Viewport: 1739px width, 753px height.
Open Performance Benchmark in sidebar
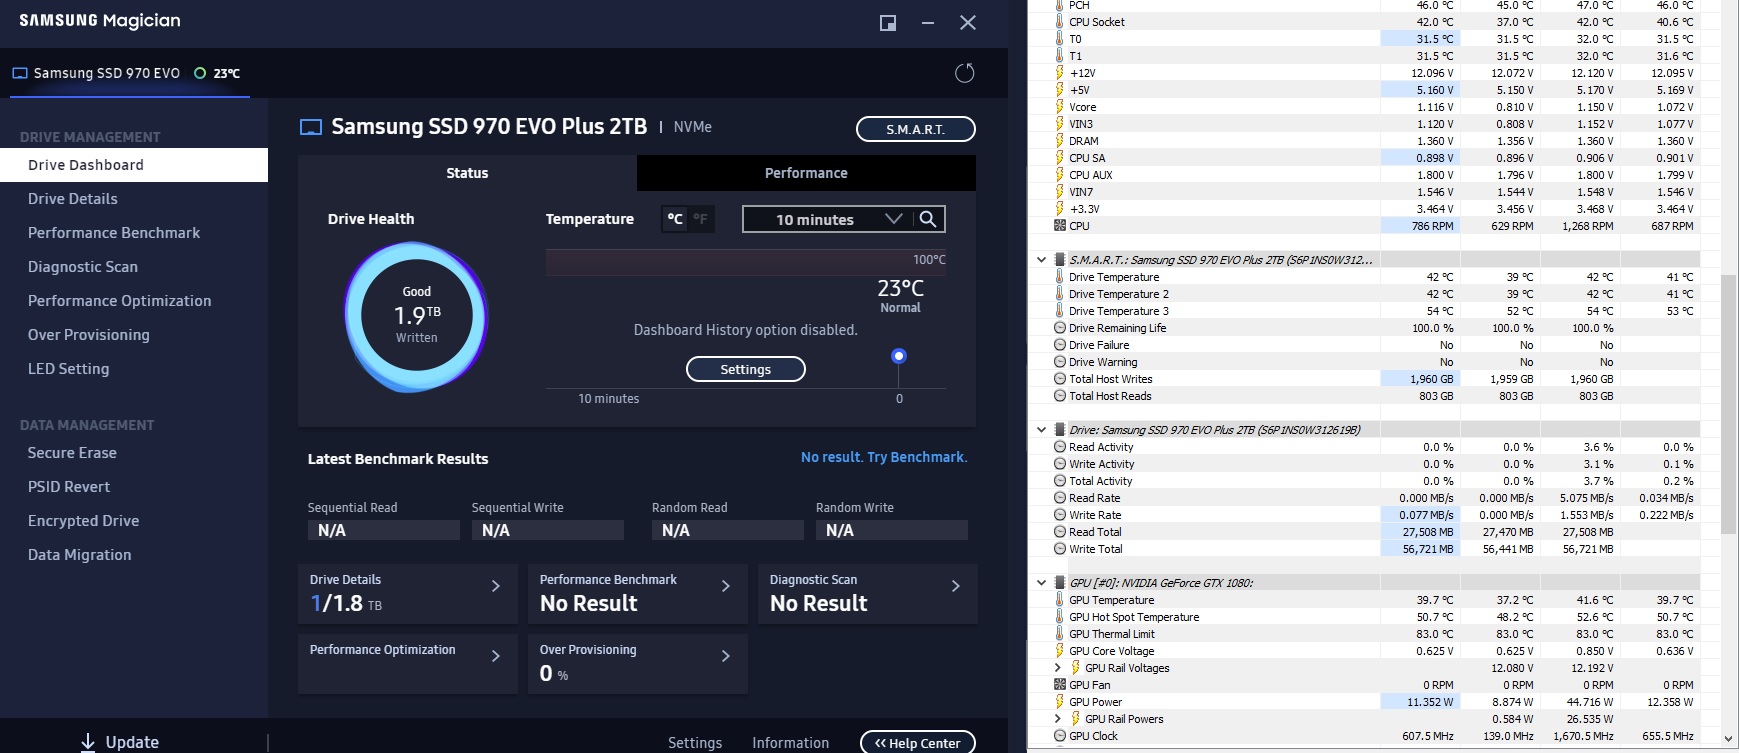point(114,233)
